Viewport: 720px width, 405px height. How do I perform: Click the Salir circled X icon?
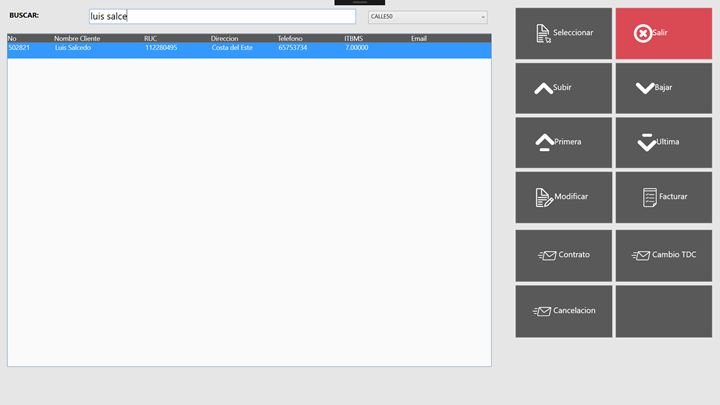point(643,33)
